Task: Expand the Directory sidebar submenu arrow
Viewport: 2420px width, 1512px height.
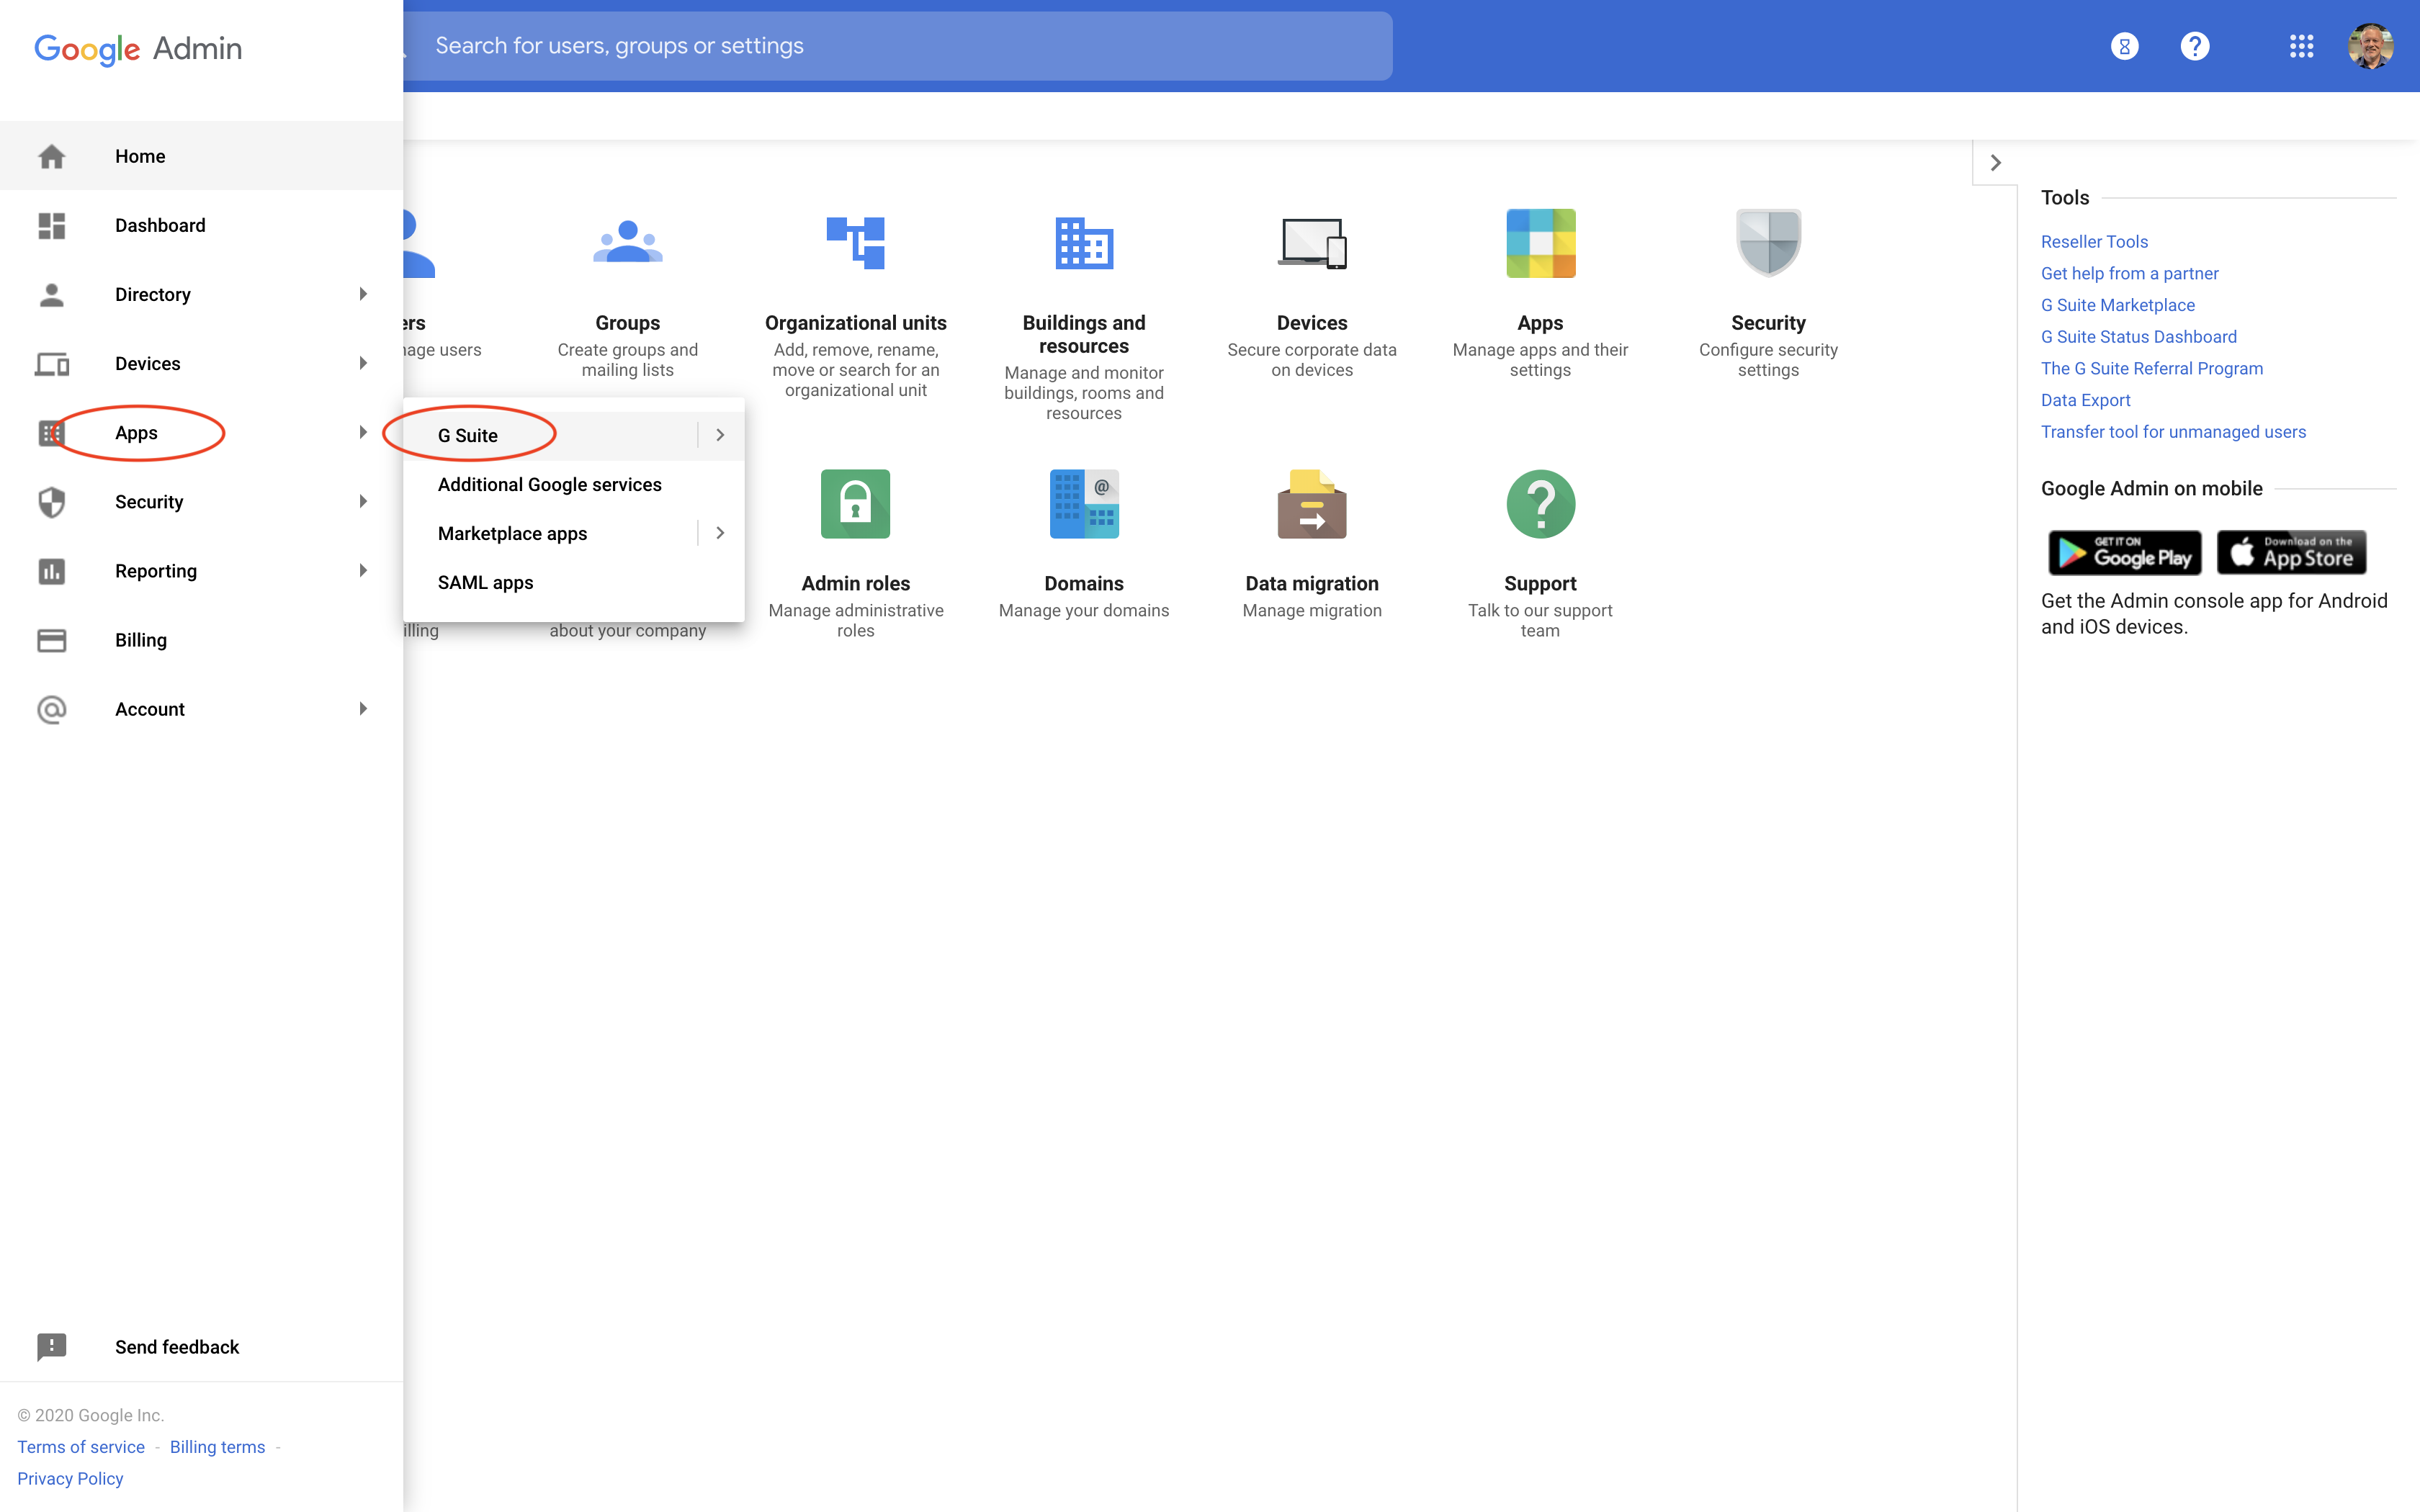Action: [x=362, y=294]
